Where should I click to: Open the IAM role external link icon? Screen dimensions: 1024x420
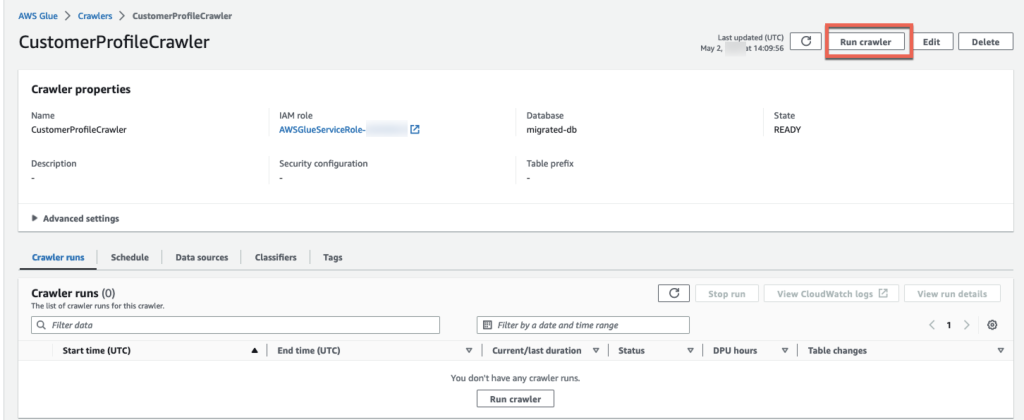tap(415, 129)
